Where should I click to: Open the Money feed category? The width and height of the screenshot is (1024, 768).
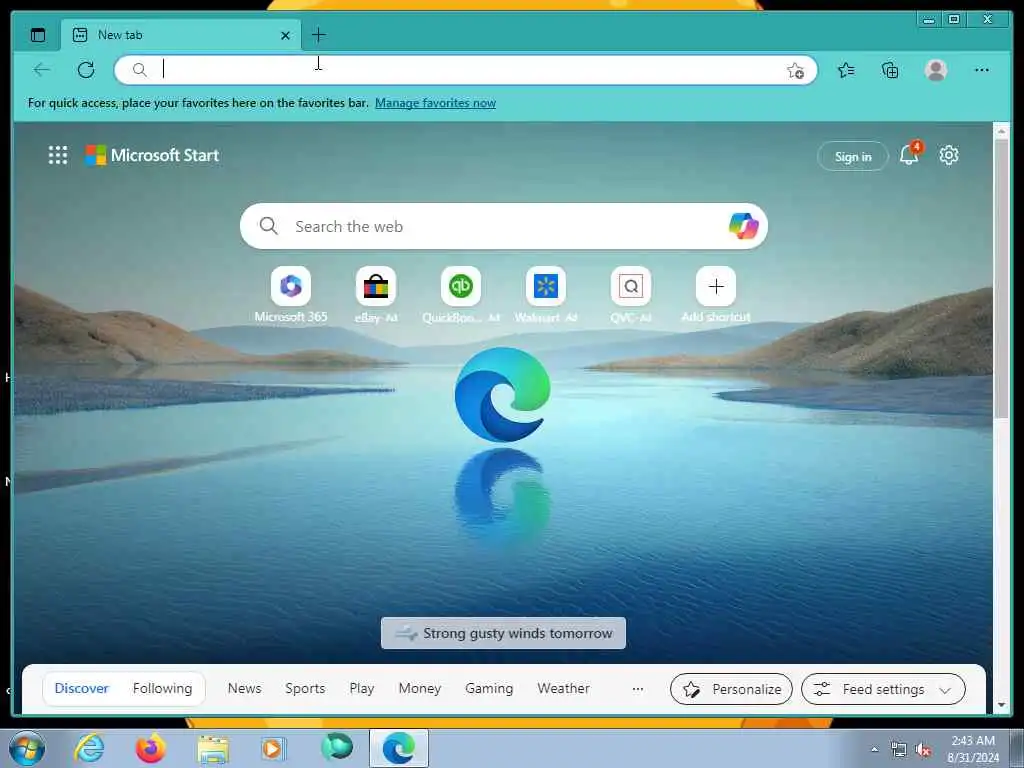[420, 688]
